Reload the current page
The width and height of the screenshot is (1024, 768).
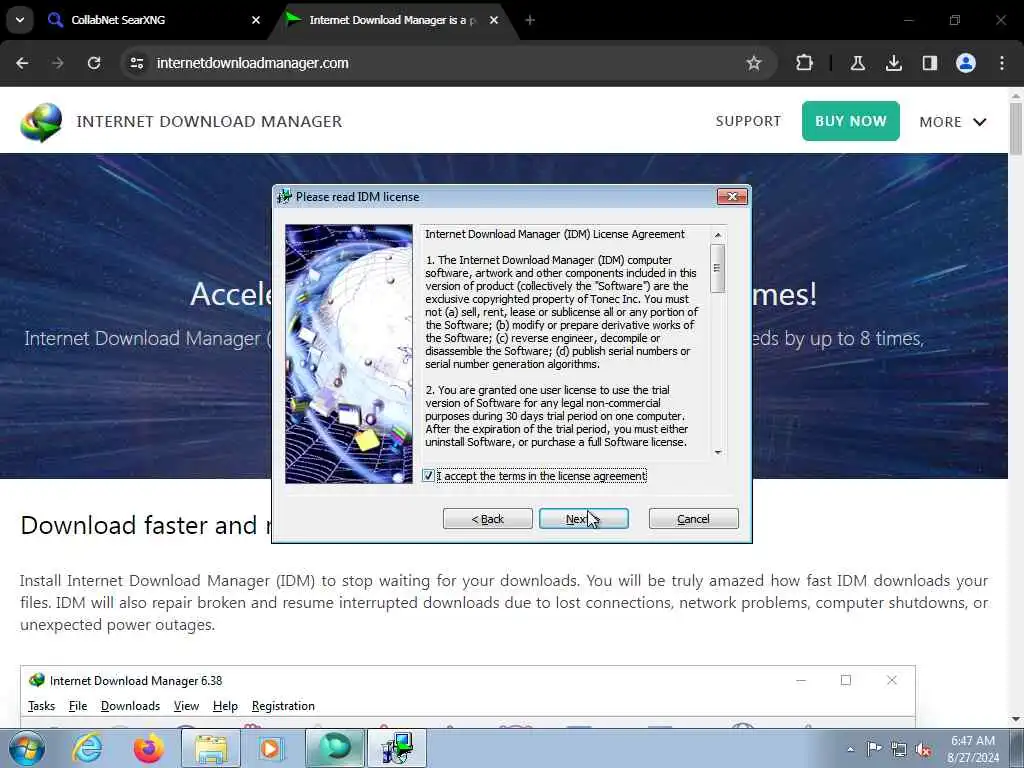tap(94, 63)
